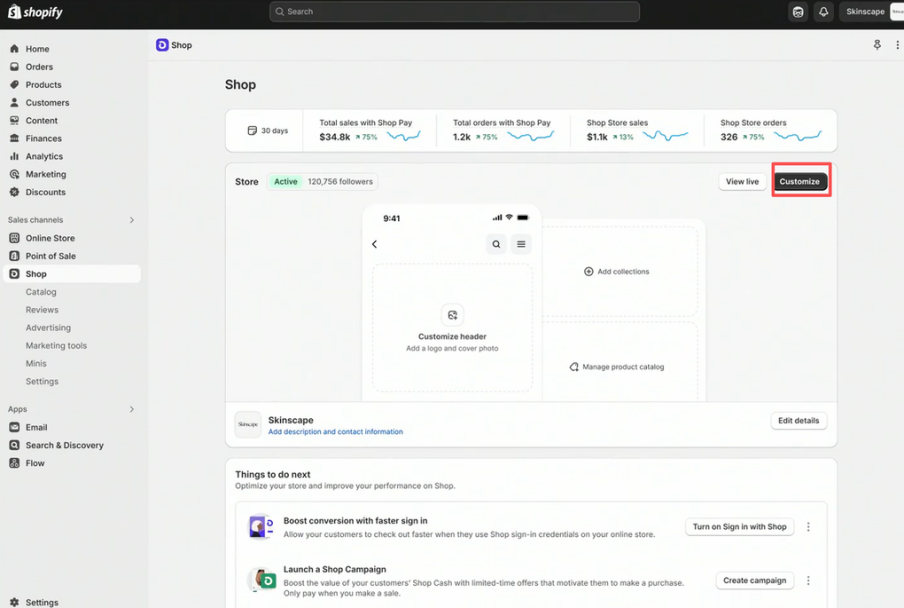
Task: Click the top Search field
Action: tap(454, 12)
